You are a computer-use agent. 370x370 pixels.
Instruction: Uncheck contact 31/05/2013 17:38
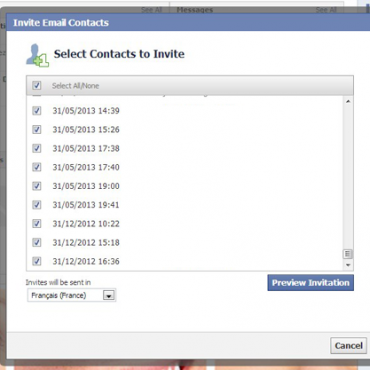[x=37, y=148]
